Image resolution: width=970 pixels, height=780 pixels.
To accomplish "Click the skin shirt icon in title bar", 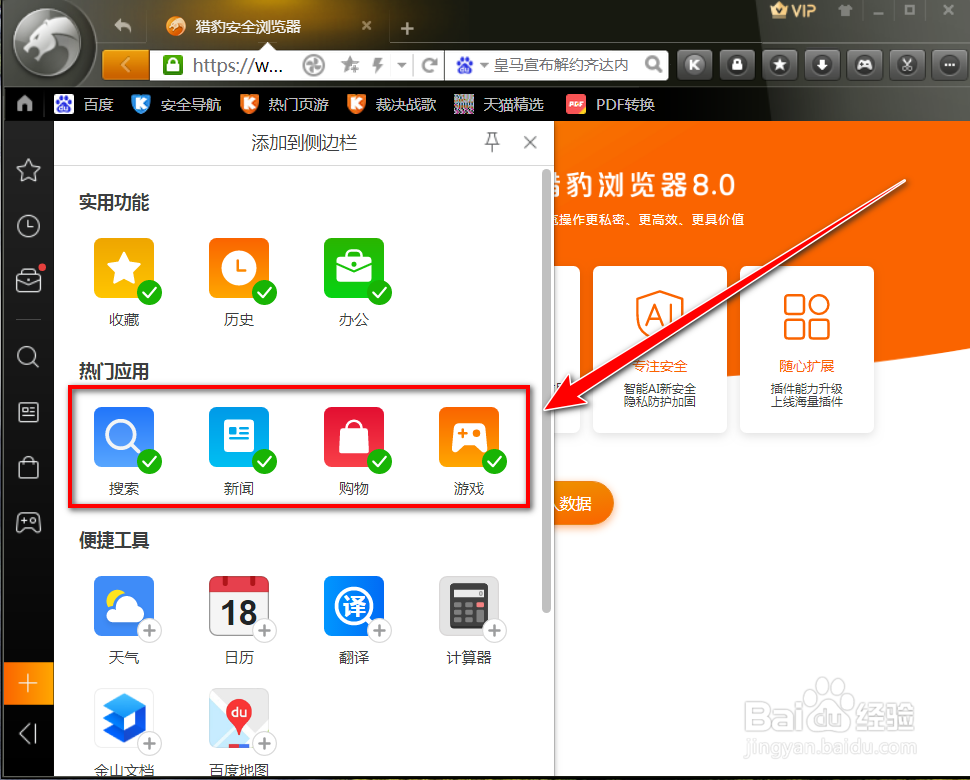I will click(x=845, y=11).
